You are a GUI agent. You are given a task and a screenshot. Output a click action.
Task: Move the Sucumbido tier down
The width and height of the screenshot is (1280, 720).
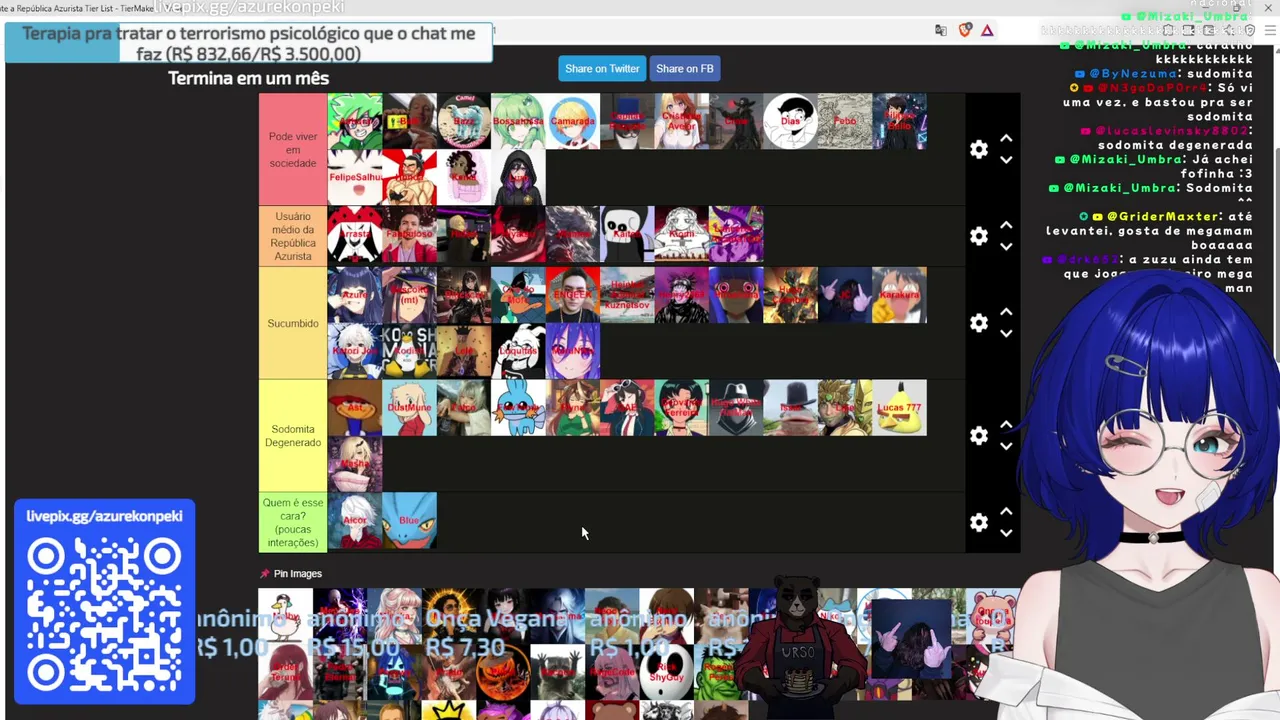pos(1006,334)
